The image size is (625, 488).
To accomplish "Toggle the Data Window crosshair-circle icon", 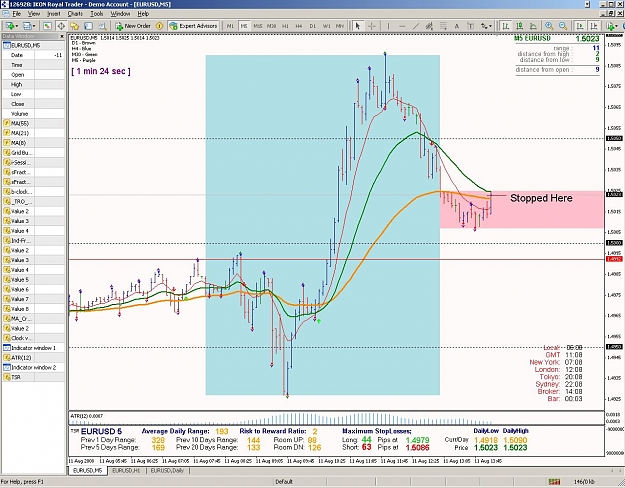I will (61, 26).
